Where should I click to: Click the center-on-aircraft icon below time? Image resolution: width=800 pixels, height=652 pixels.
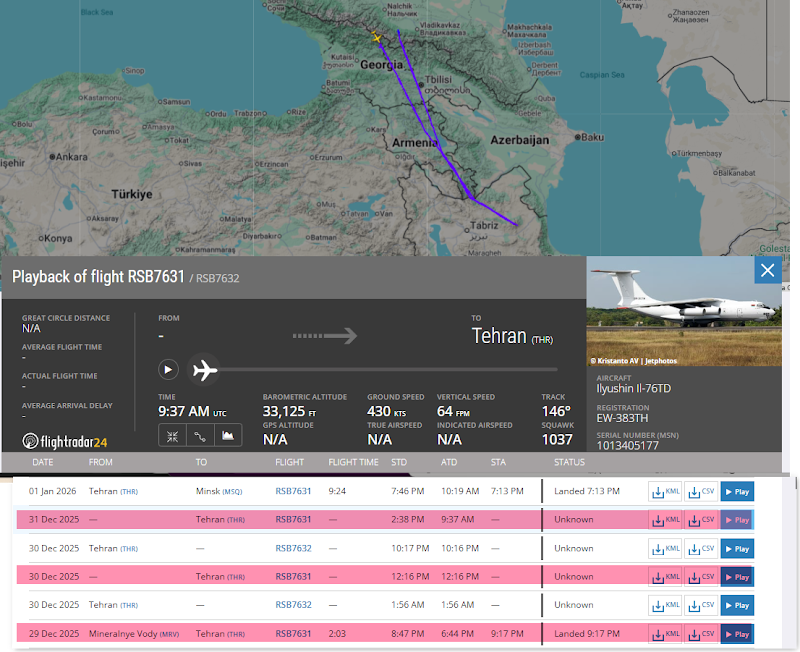[x=172, y=436]
